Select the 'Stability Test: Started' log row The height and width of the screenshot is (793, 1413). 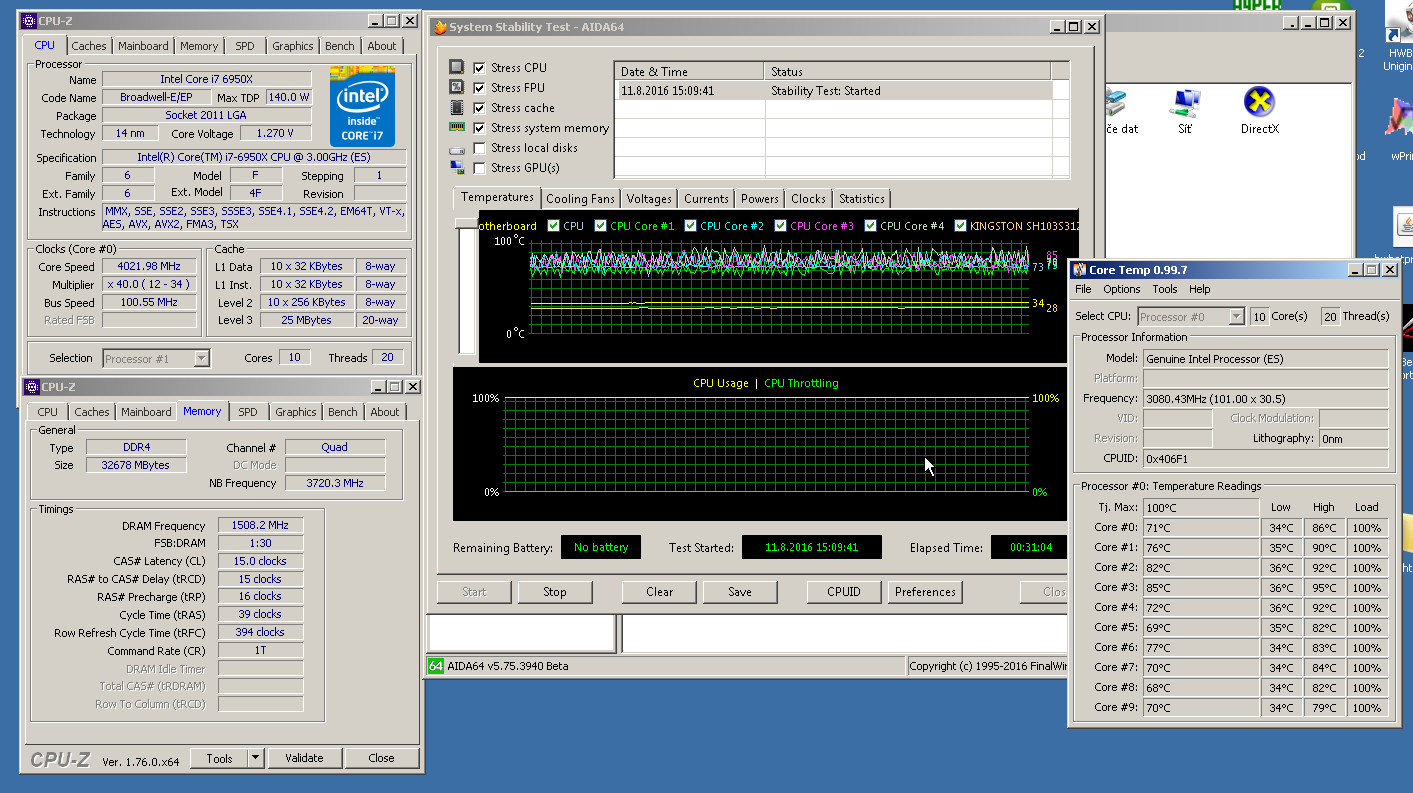[833, 90]
